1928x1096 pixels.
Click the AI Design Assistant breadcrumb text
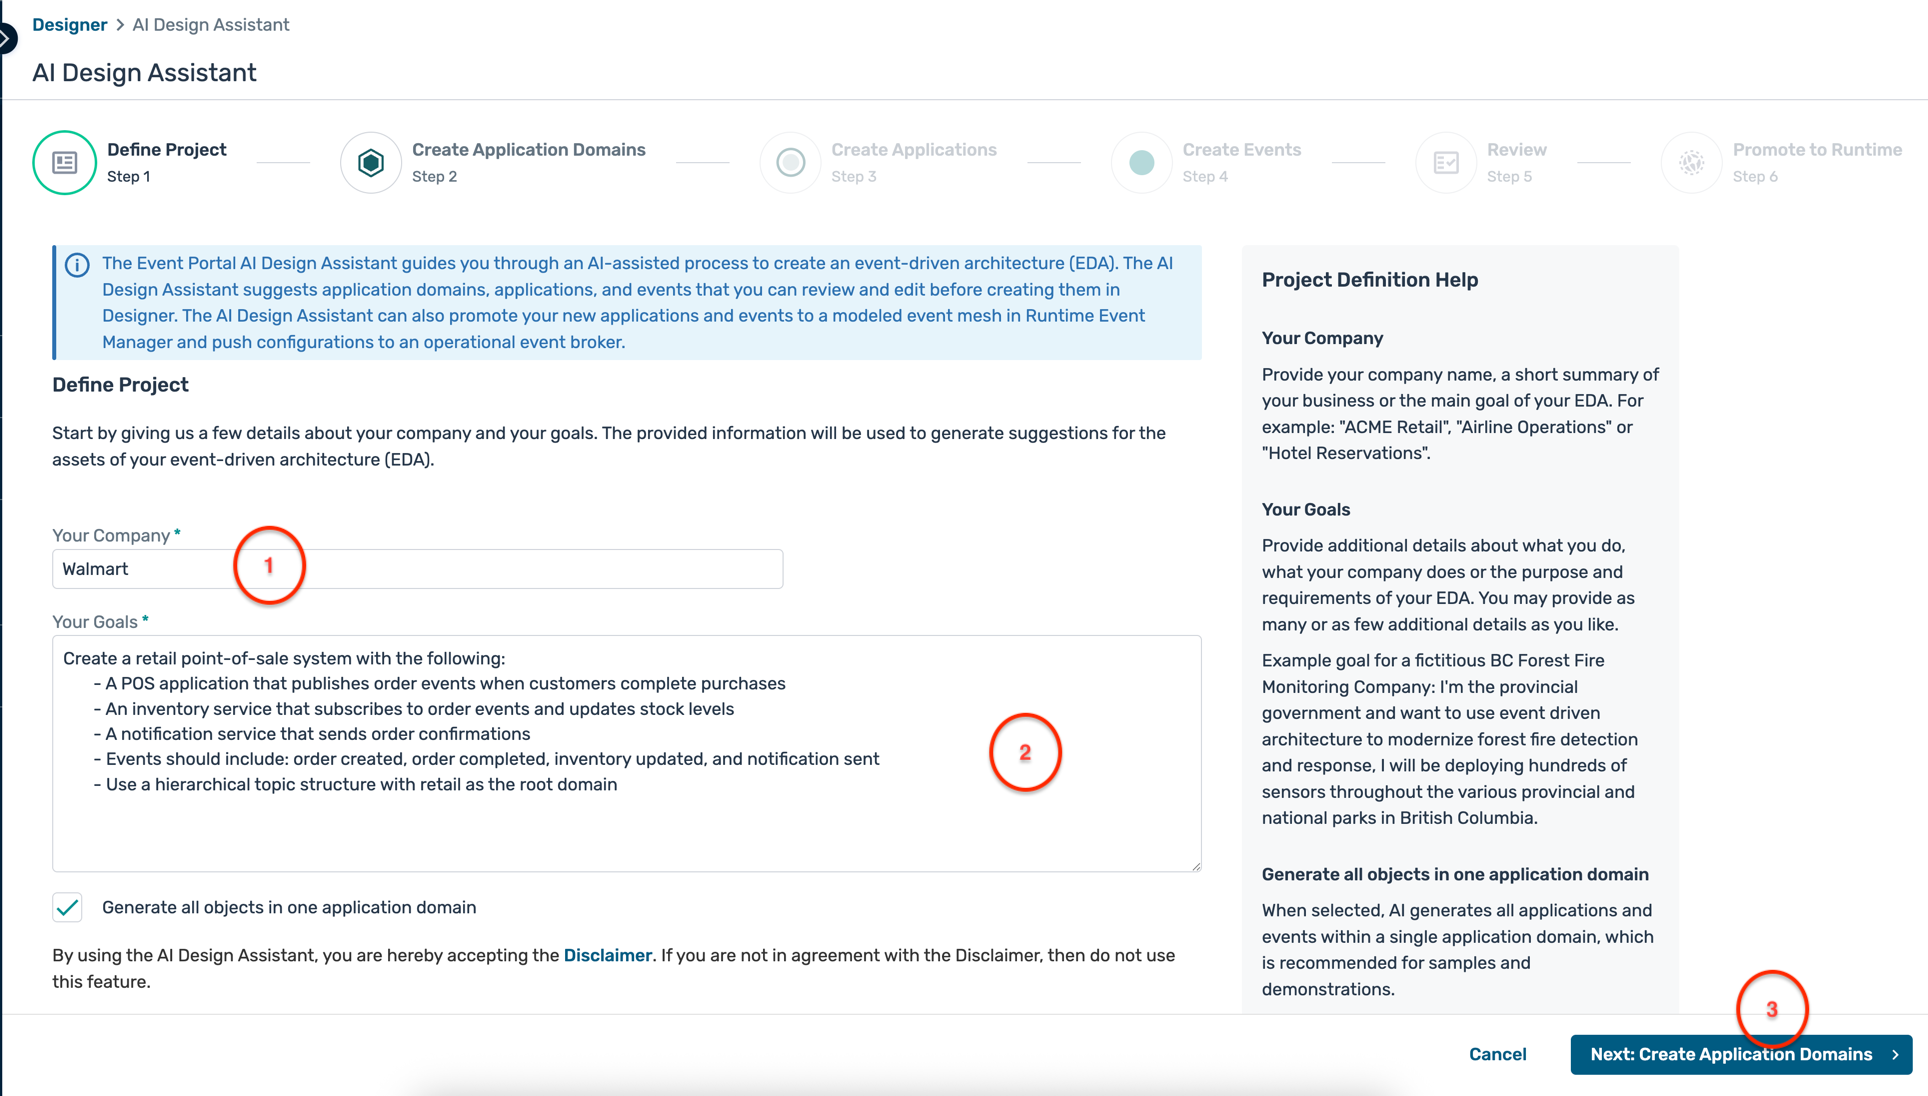pyautogui.click(x=211, y=25)
